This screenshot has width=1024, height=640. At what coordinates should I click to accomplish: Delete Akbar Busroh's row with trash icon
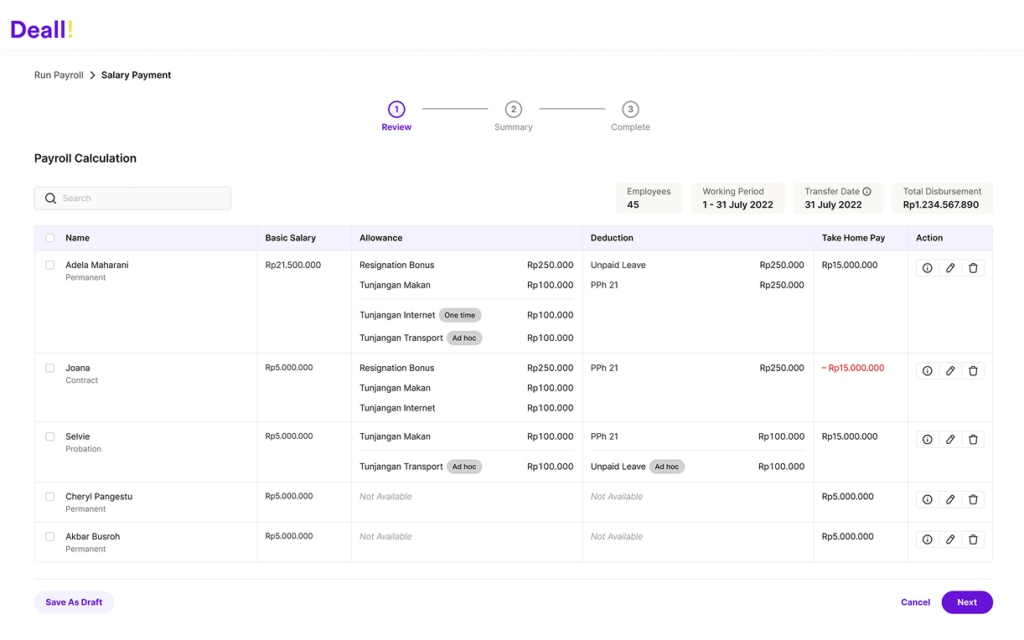click(x=973, y=538)
